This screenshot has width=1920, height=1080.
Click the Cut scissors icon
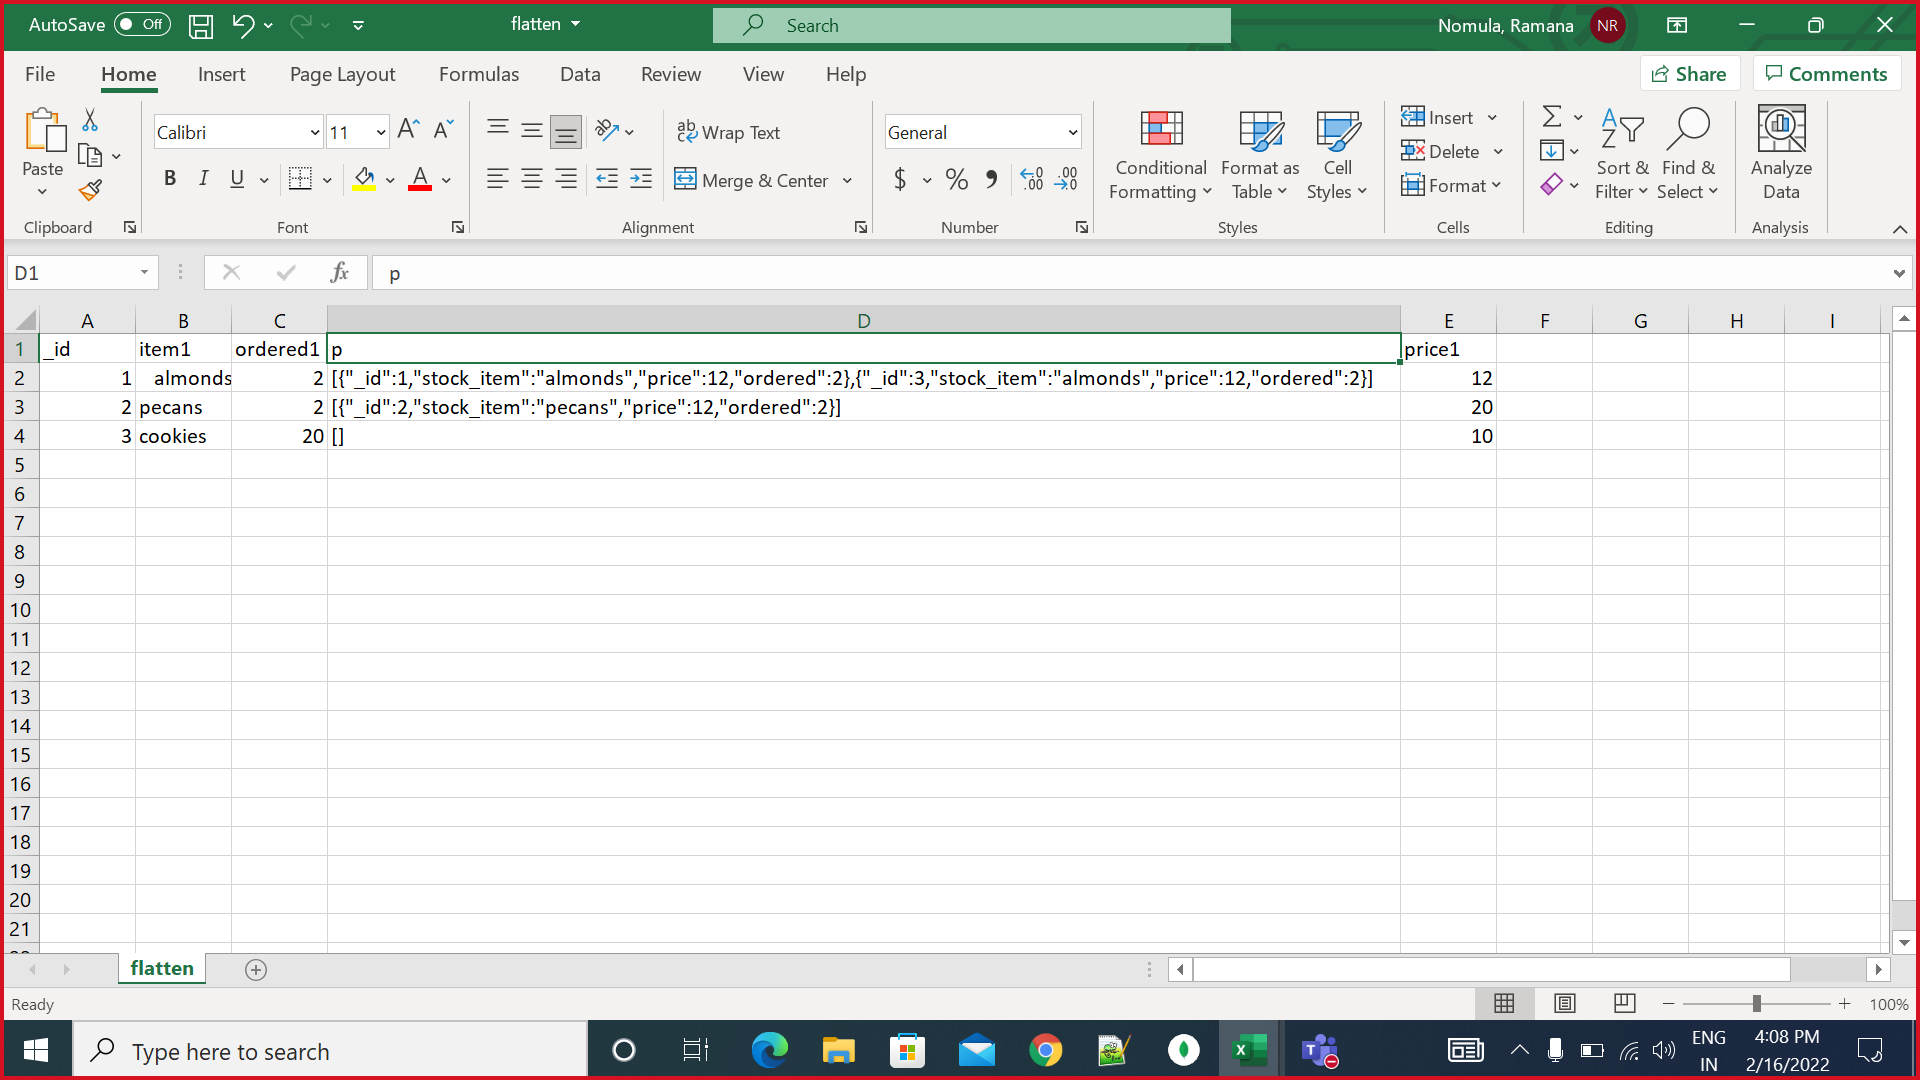pyautogui.click(x=90, y=120)
